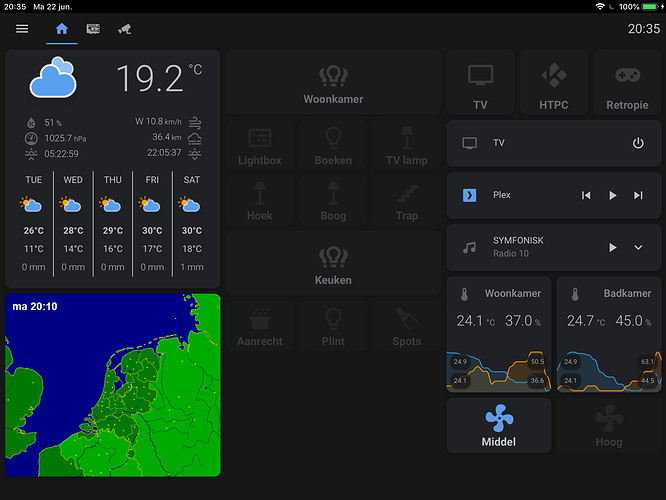Toggle the Hoek floor lamp
The image size is (666, 500).
click(x=260, y=201)
